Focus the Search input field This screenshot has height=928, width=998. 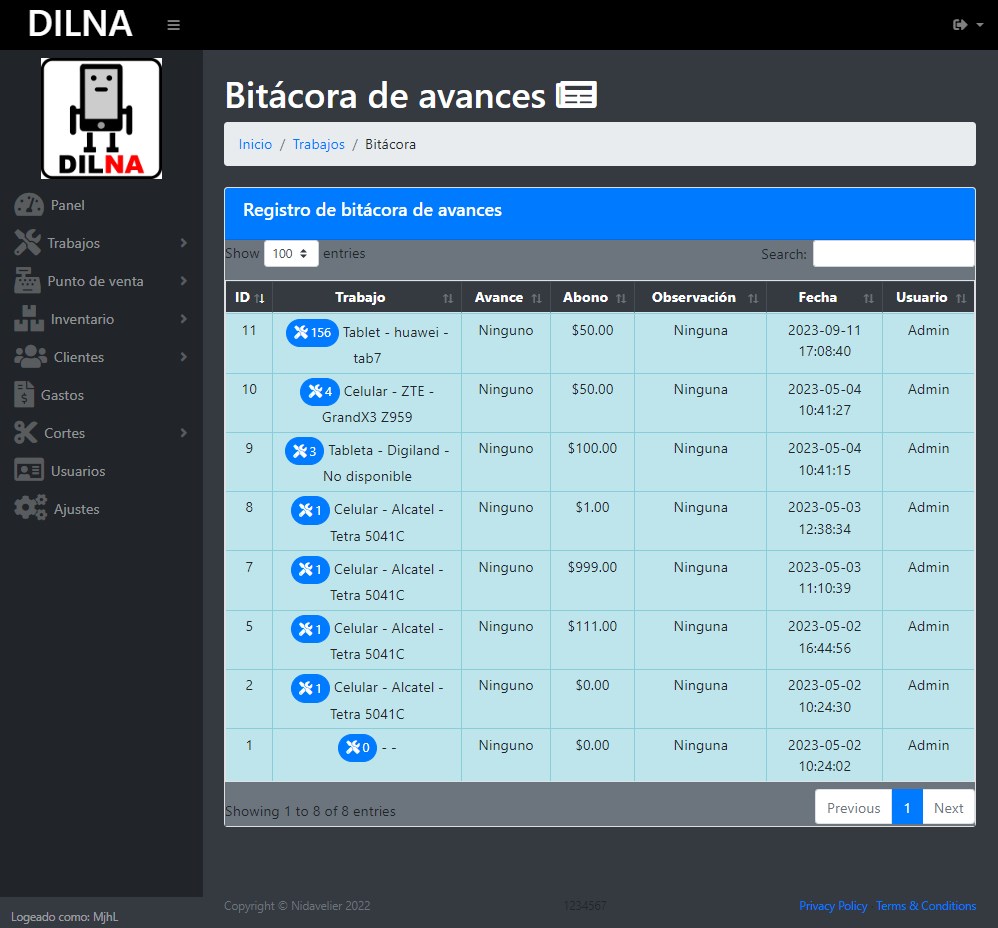tap(893, 254)
